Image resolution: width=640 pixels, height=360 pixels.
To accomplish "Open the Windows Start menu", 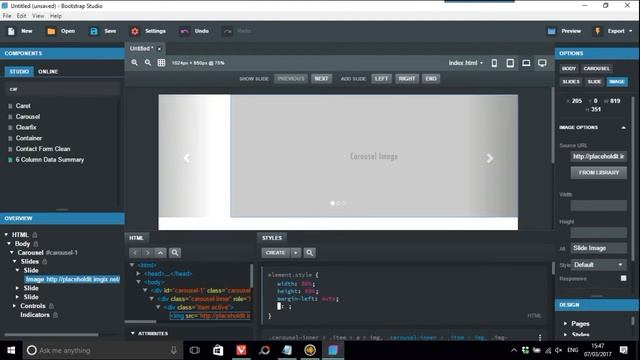I will pos(11,350).
